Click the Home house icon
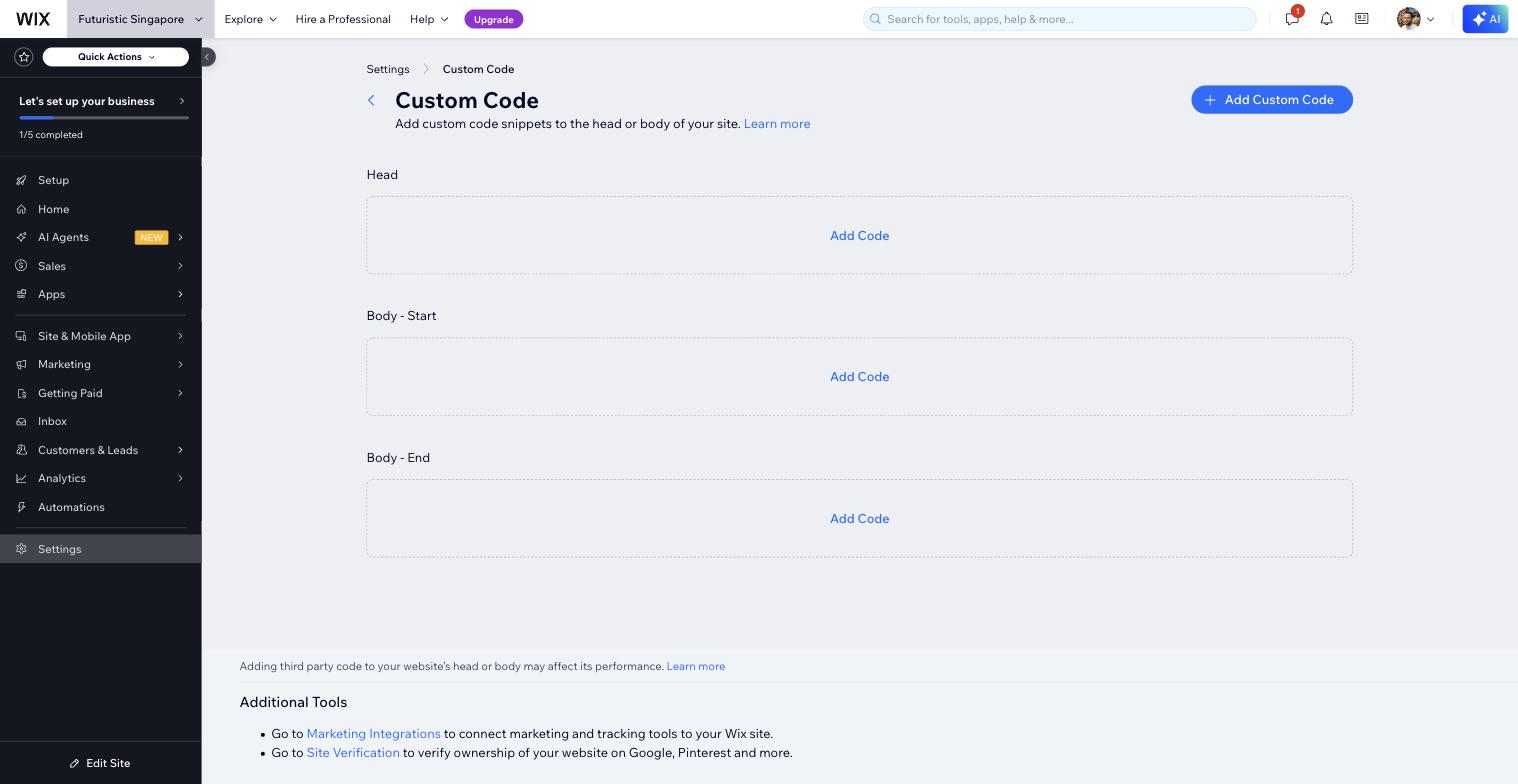This screenshot has width=1518, height=784. pos(21,209)
